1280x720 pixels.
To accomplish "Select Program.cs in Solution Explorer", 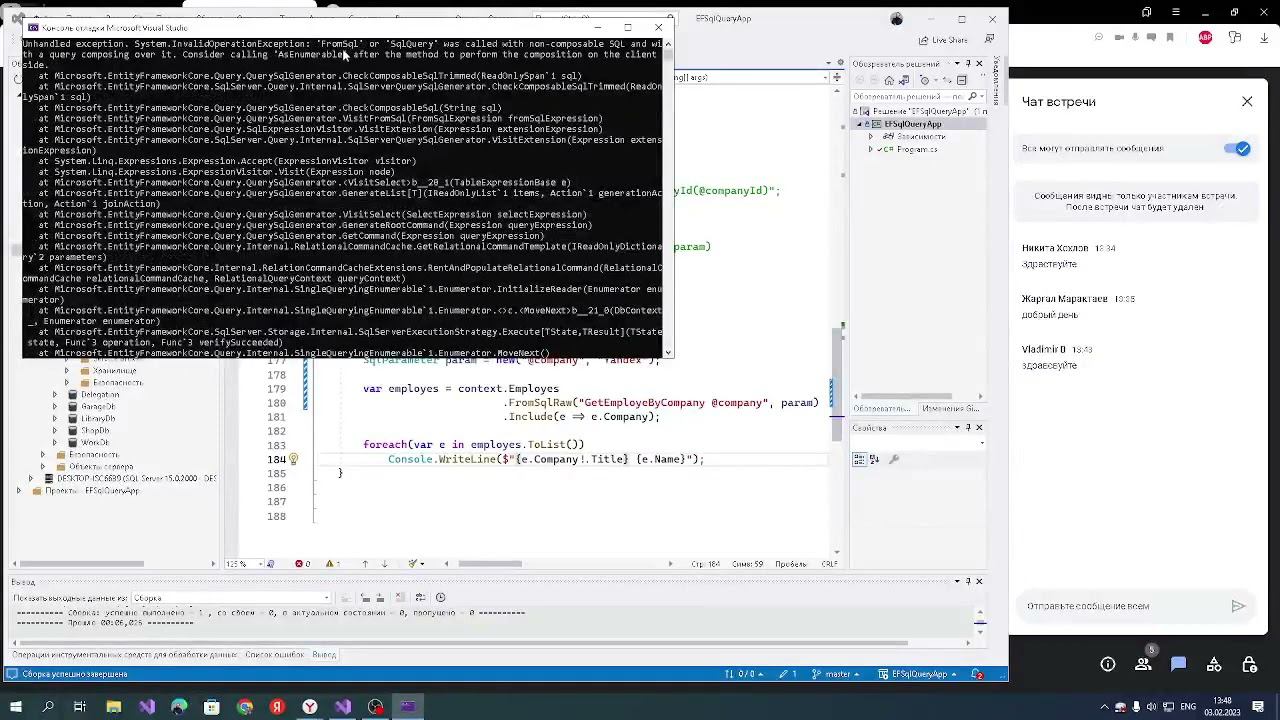I will tap(917, 149).
